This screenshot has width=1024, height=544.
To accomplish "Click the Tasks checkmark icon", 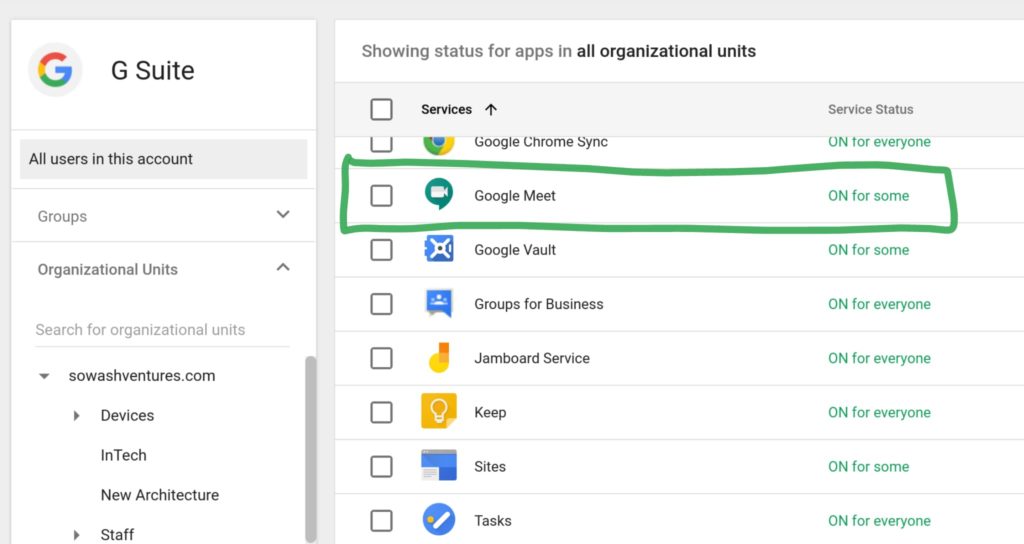I will (x=439, y=520).
